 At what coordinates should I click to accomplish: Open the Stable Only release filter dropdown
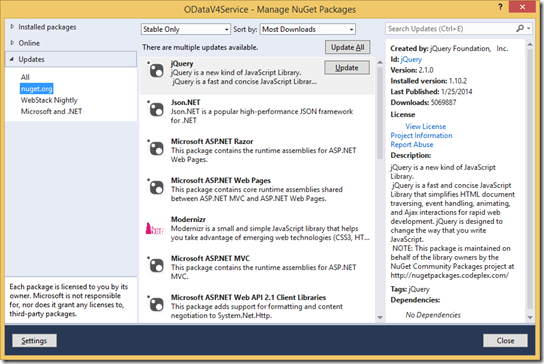tap(186, 29)
